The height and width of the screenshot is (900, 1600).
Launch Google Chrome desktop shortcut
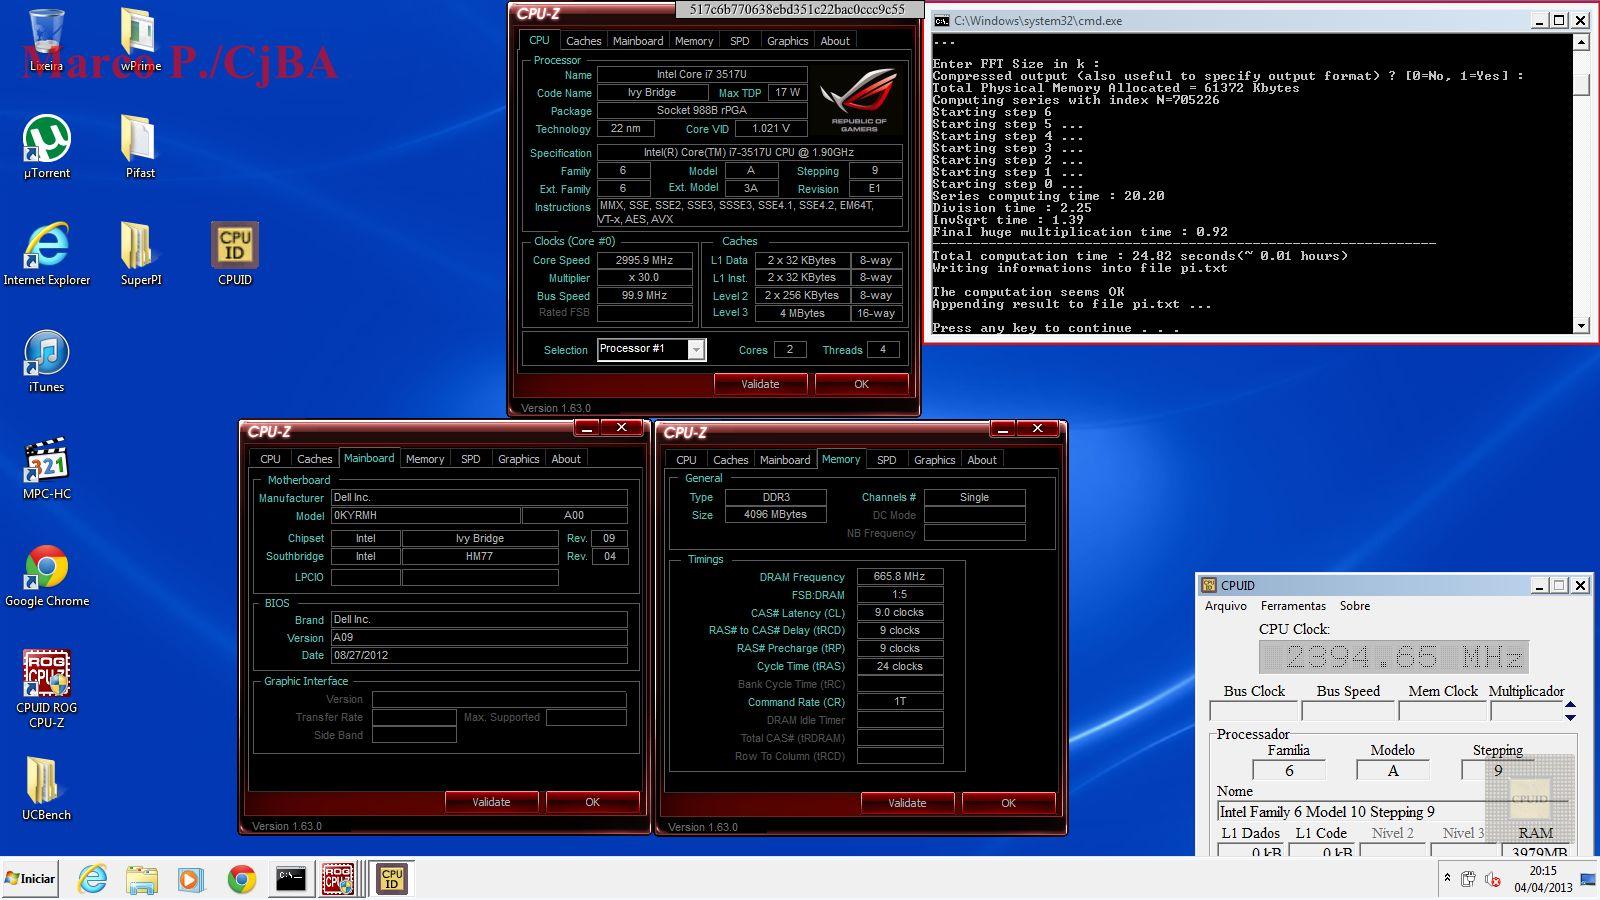(46, 576)
